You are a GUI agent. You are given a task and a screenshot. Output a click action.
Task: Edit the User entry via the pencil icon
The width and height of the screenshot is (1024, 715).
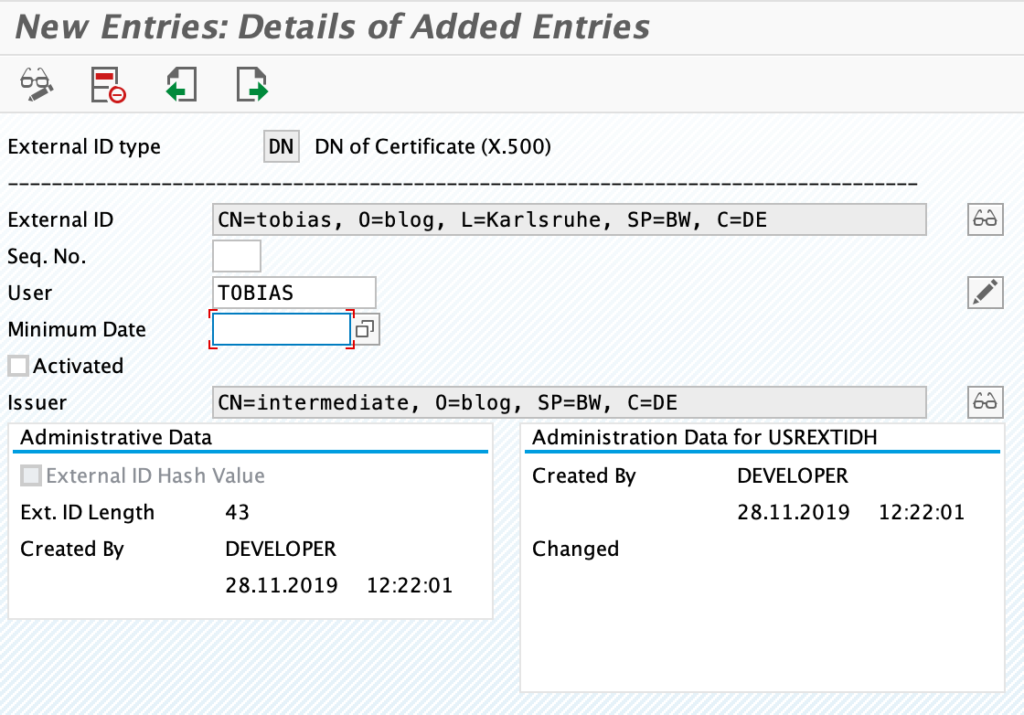point(984,292)
